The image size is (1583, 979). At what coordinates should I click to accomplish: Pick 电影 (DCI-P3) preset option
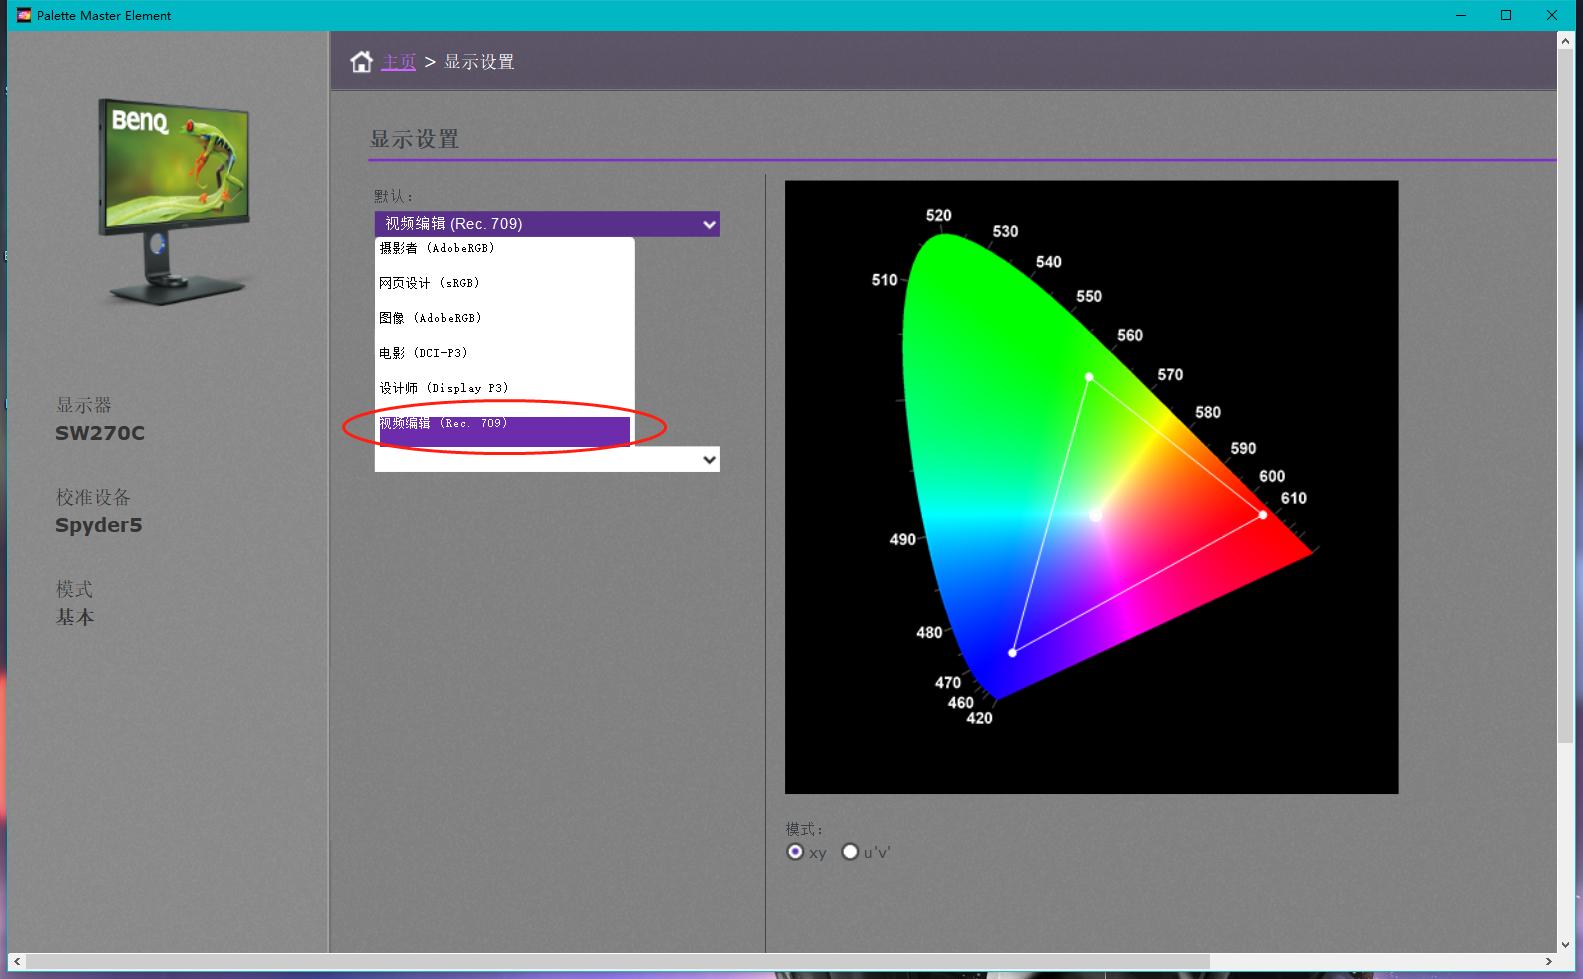(424, 353)
